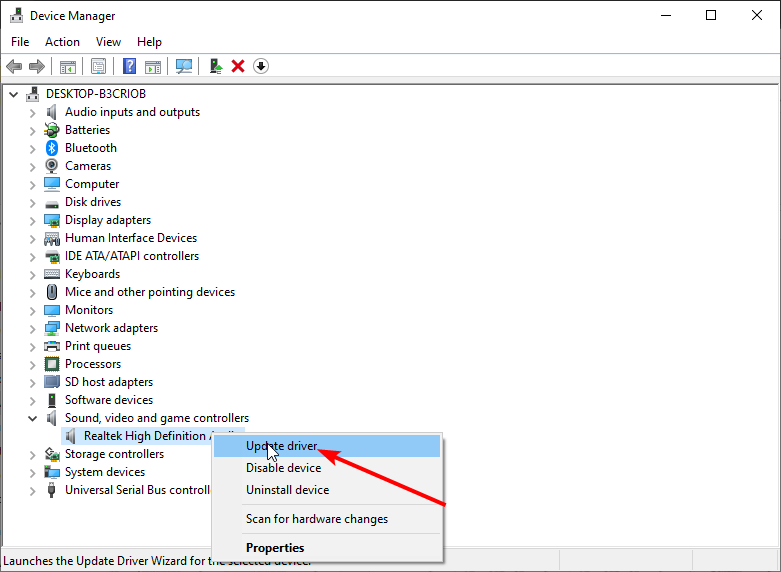Click the red X Uninstall device icon
Image resolution: width=781 pixels, height=572 pixels.
pyautogui.click(x=238, y=66)
